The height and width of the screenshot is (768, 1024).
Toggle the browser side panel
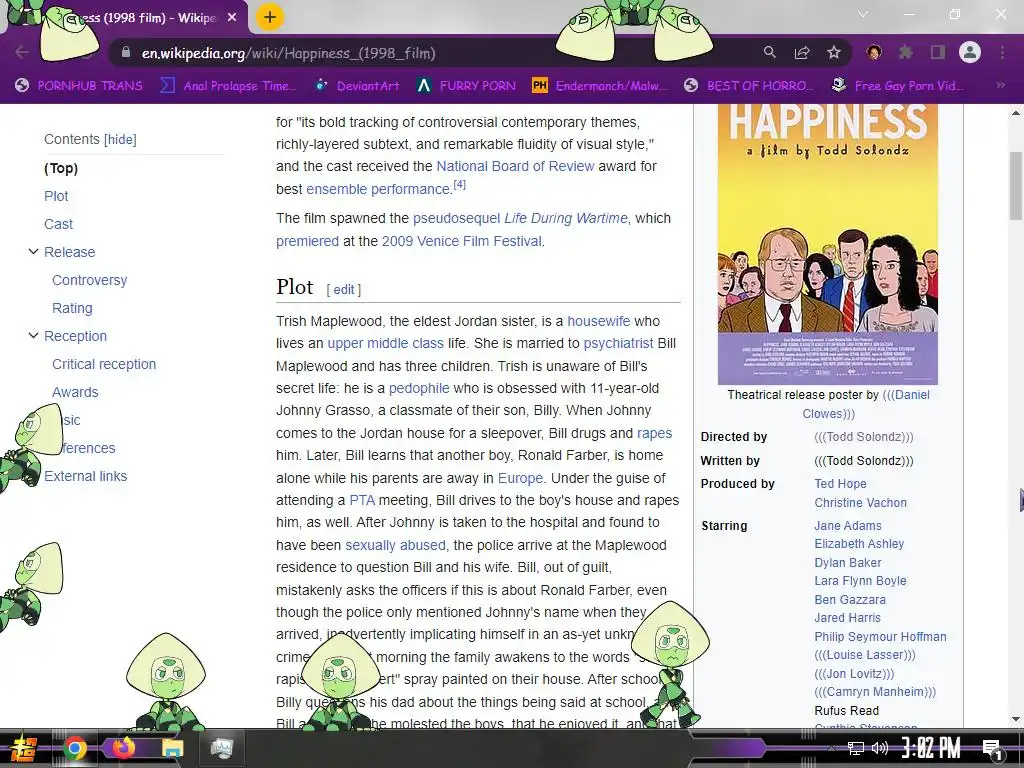tap(938, 52)
